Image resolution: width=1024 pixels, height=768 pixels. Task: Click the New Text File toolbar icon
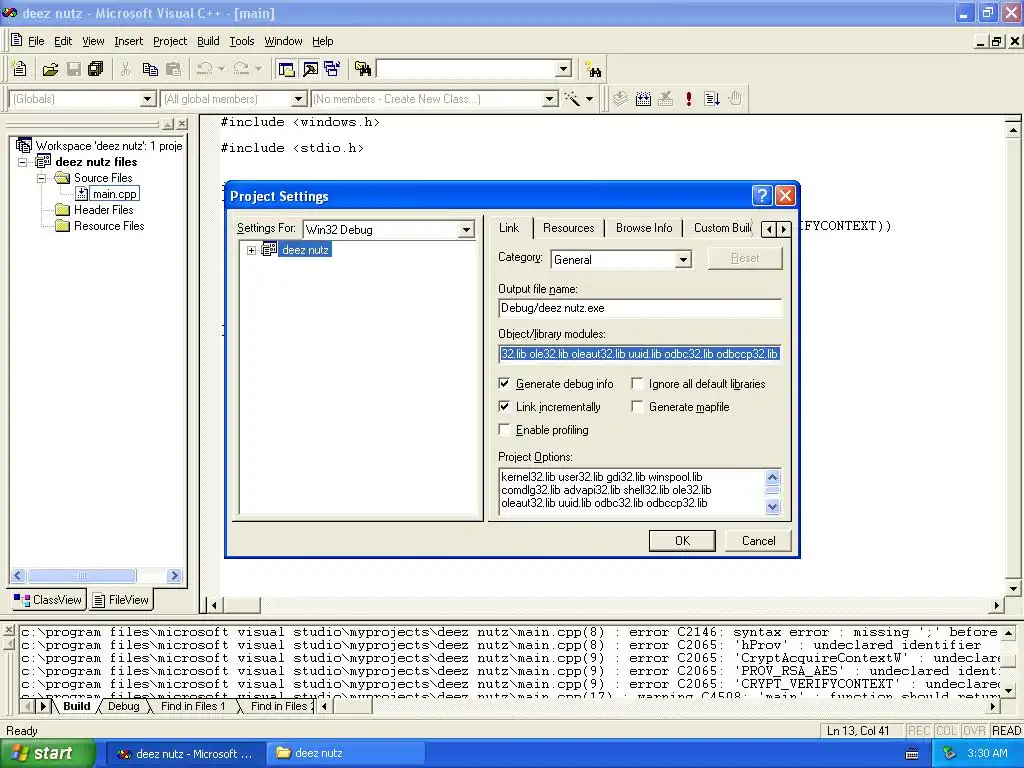click(20, 69)
